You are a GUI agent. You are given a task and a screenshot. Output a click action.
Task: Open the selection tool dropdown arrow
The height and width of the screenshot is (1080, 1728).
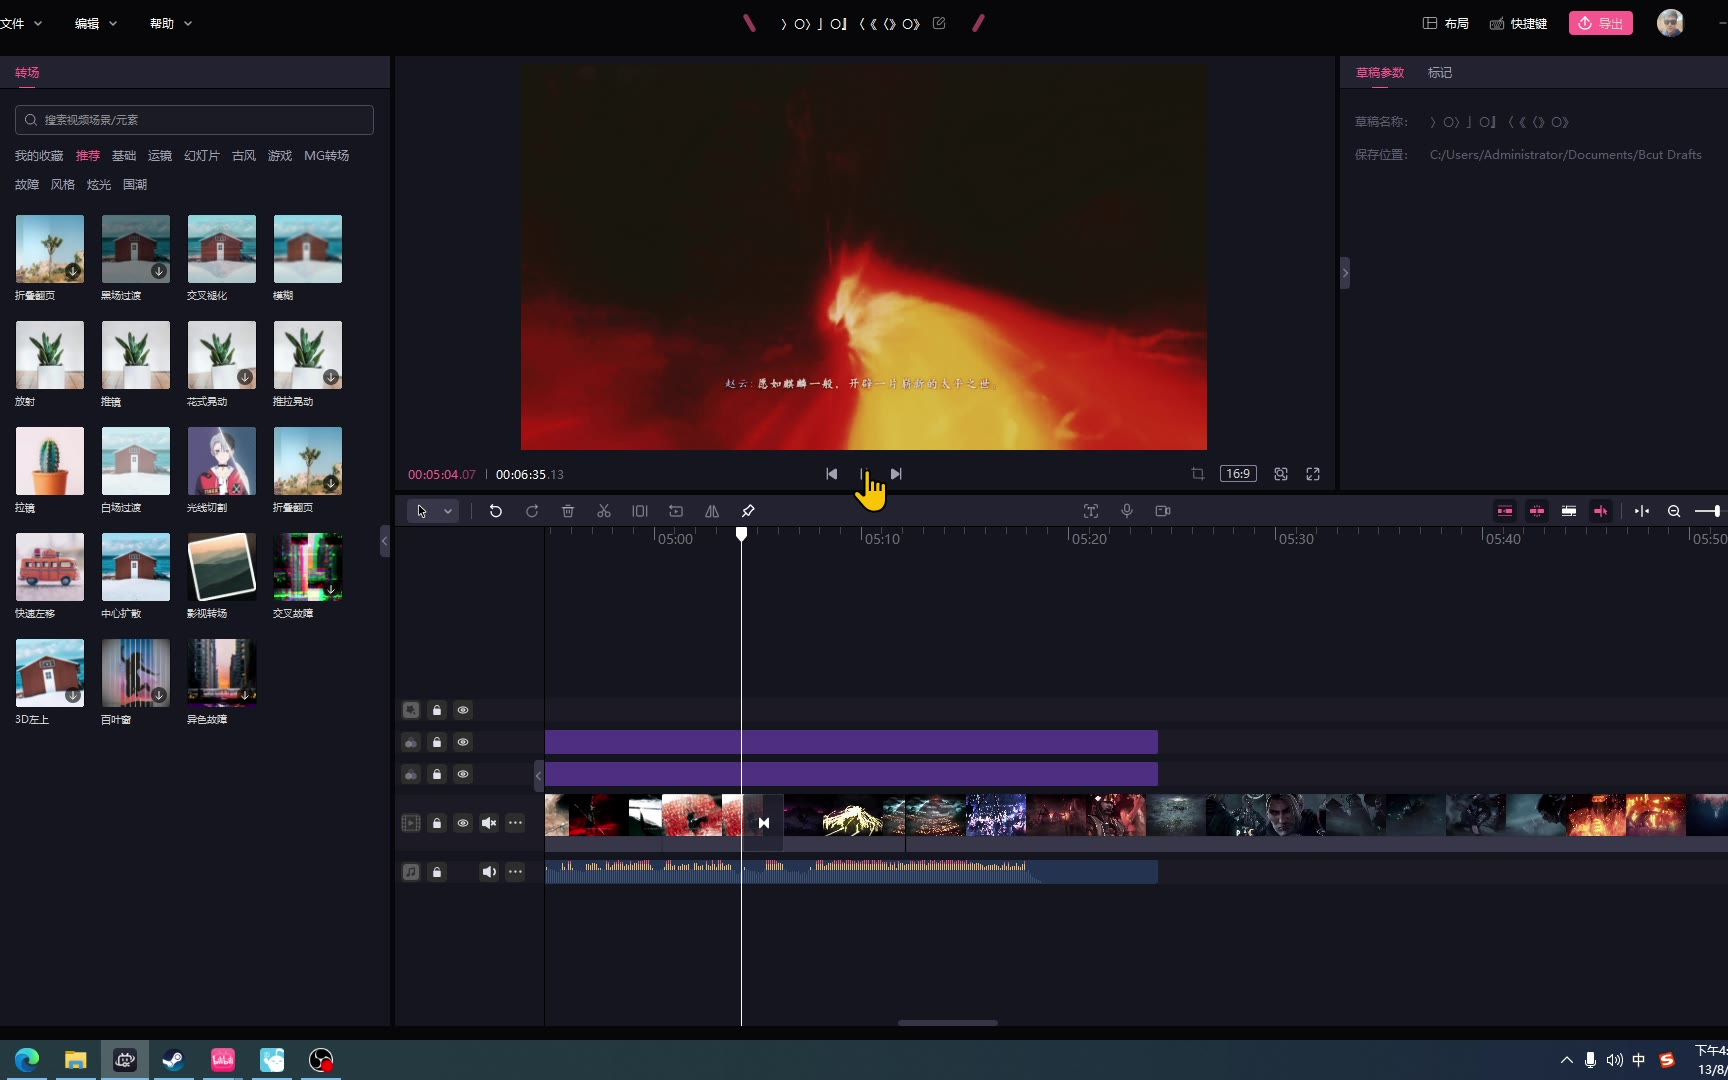(448, 511)
